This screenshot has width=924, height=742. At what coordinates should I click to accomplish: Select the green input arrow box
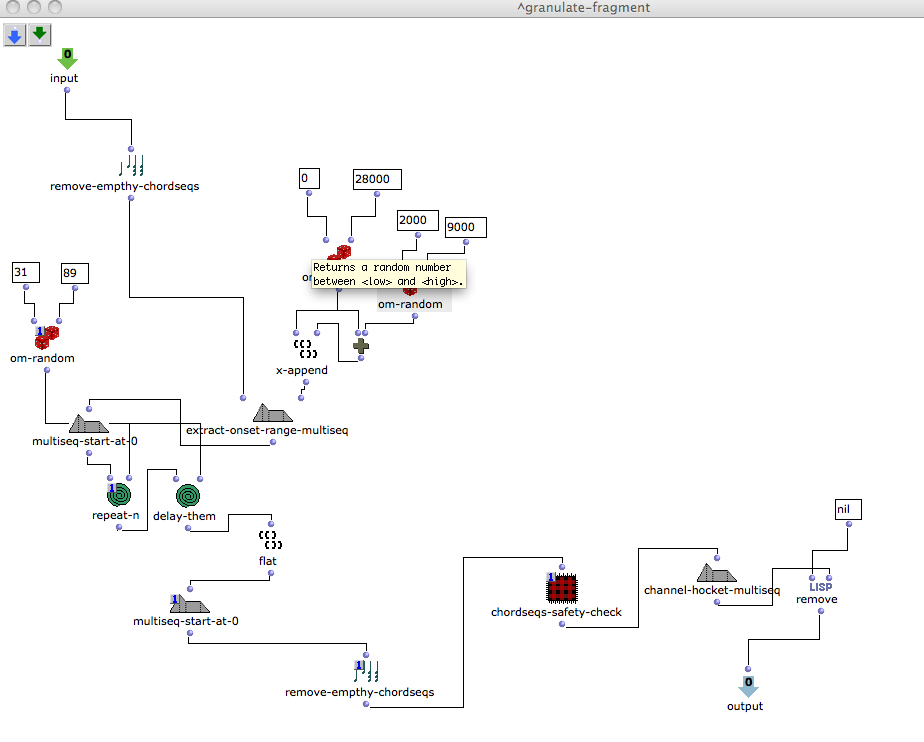66,59
